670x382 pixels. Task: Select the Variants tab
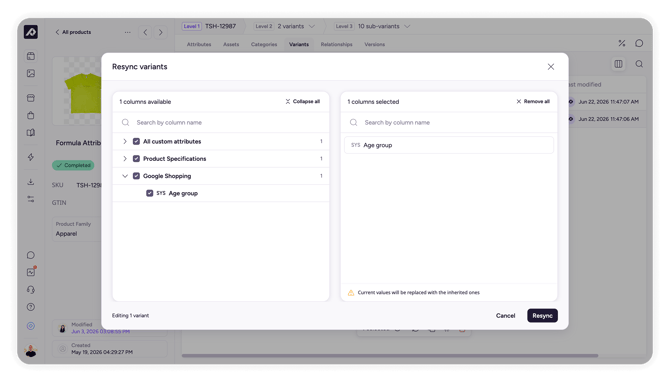point(299,44)
